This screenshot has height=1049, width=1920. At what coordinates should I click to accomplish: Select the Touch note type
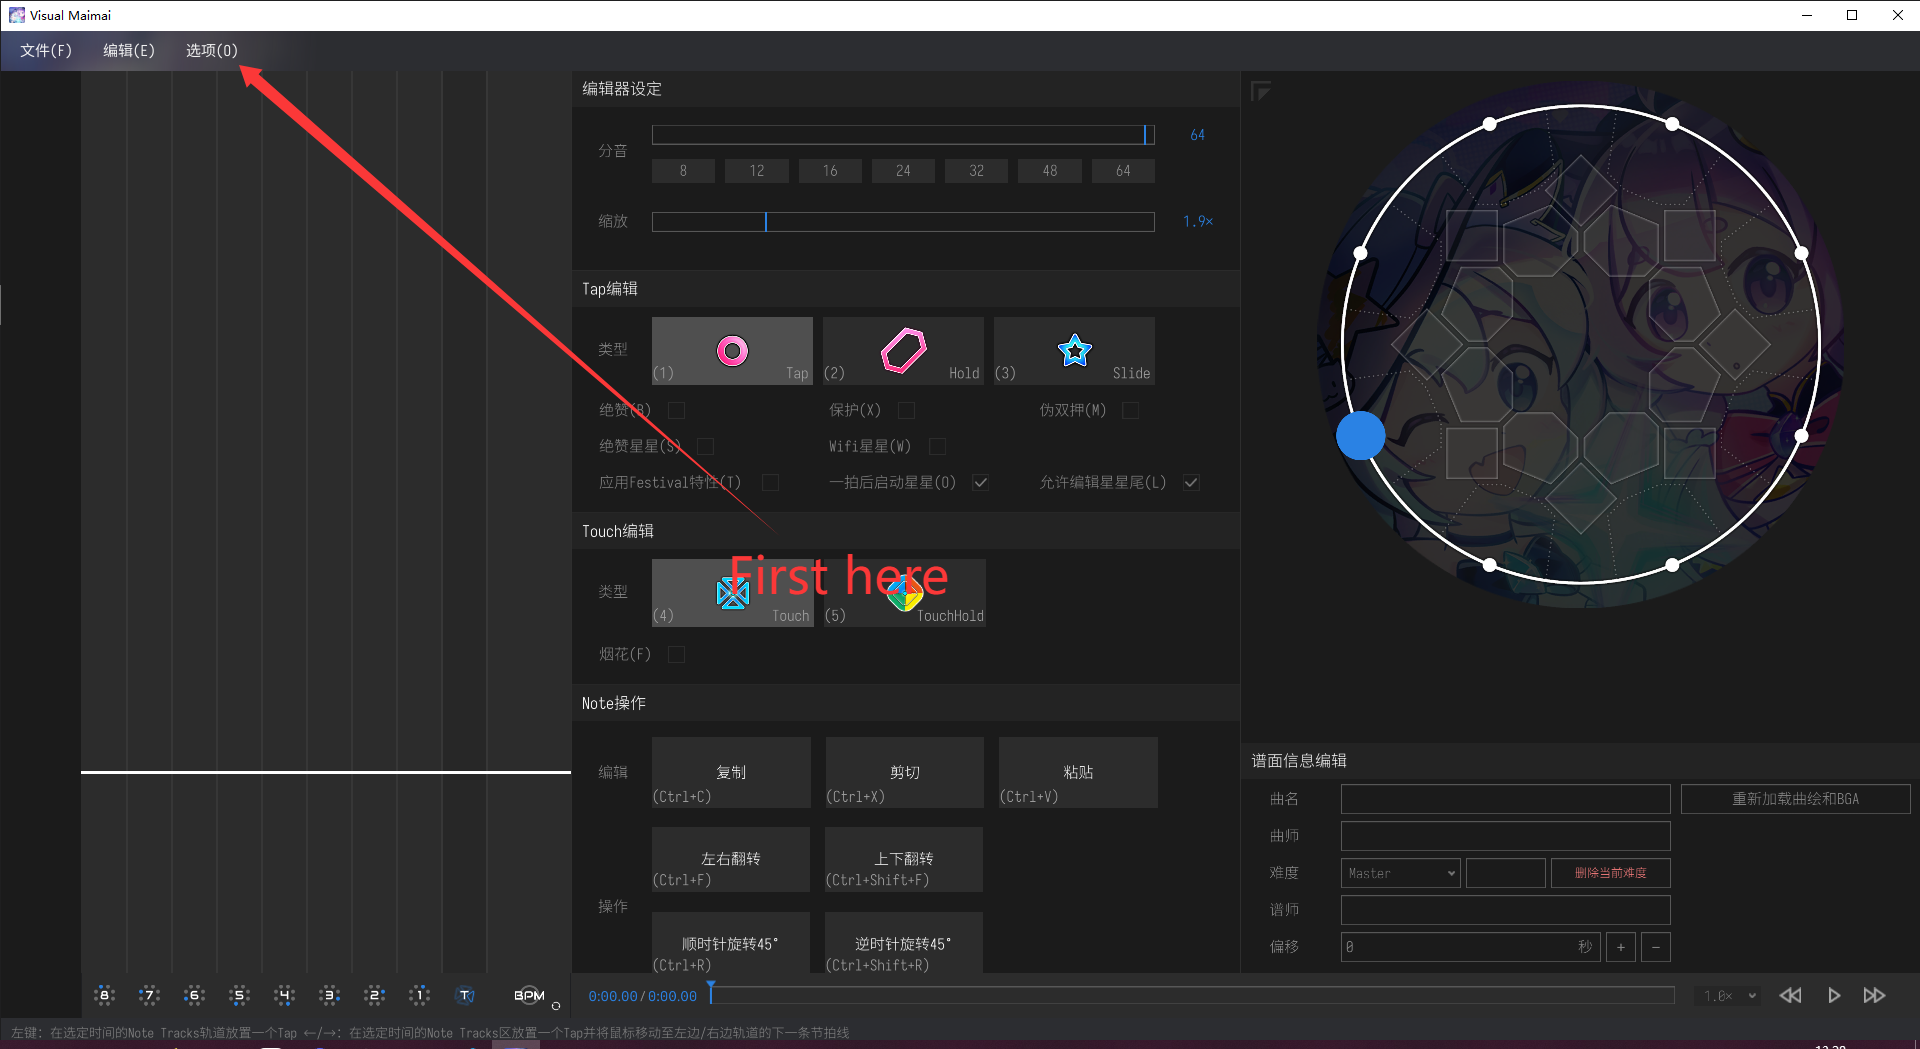[x=732, y=593]
